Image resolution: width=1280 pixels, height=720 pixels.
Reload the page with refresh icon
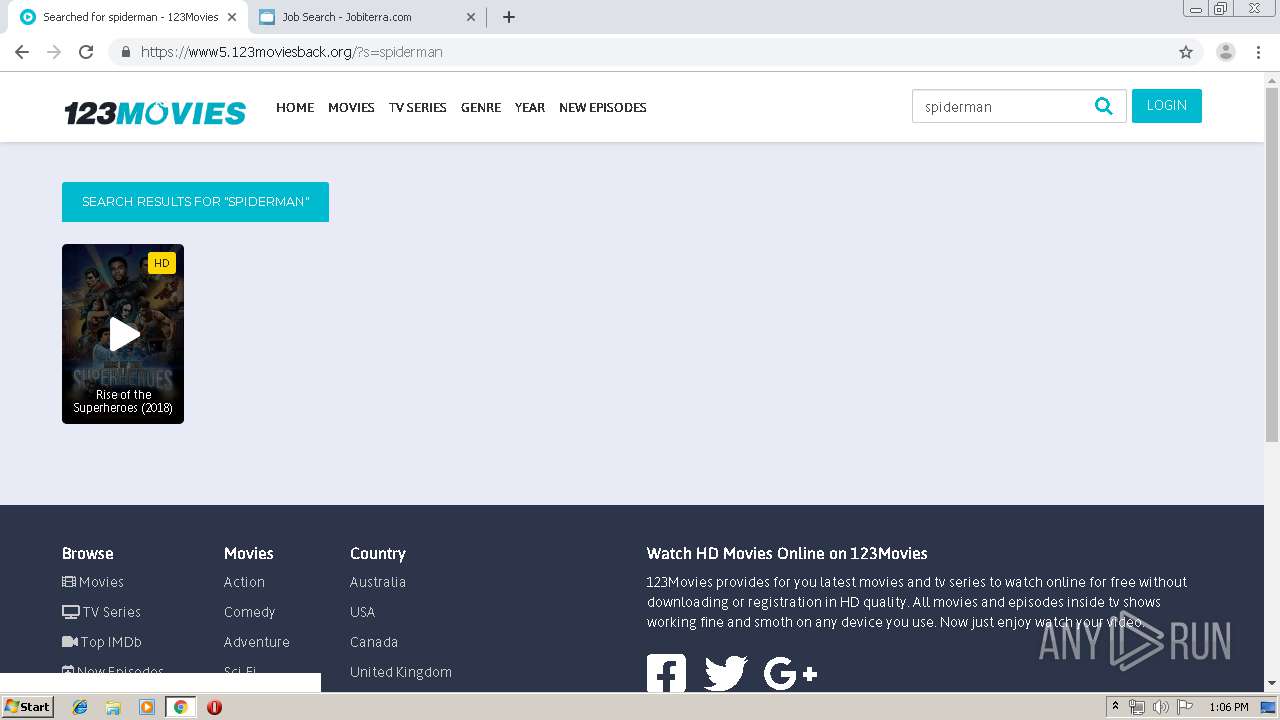tap(86, 52)
